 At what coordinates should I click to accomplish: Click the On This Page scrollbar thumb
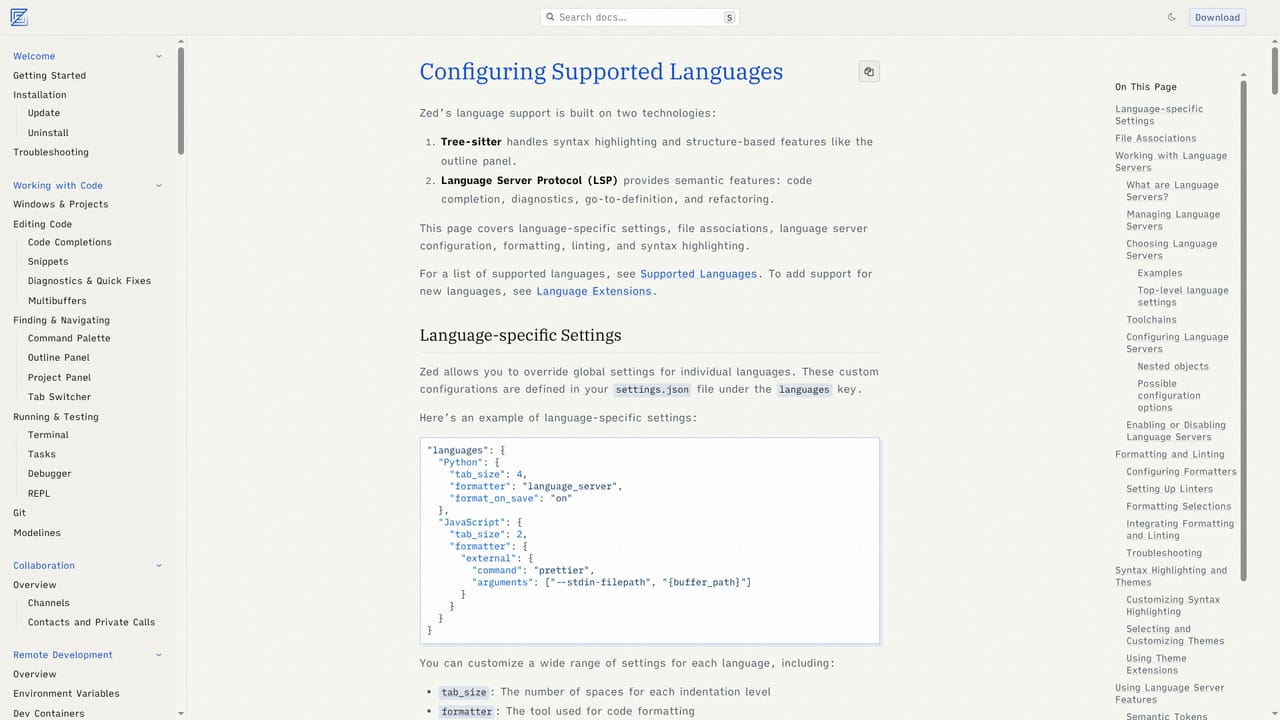point(1243,330)
